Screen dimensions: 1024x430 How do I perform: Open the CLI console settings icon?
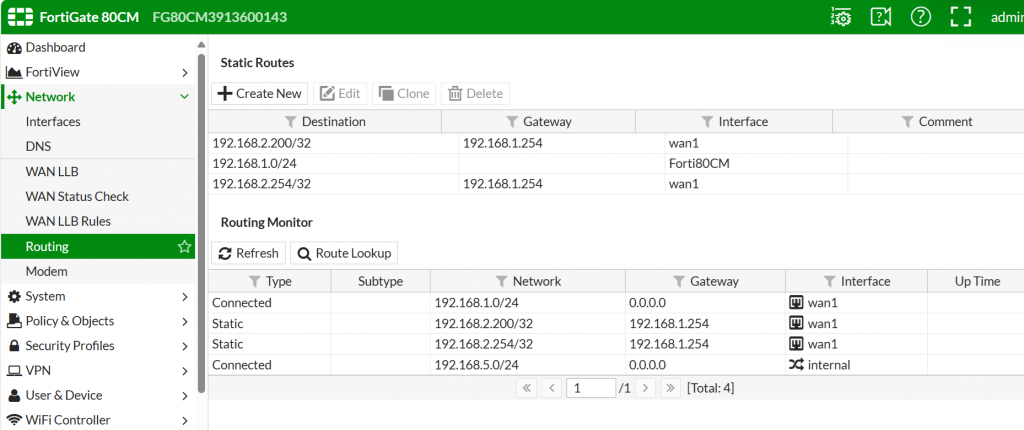click(840, 17)
